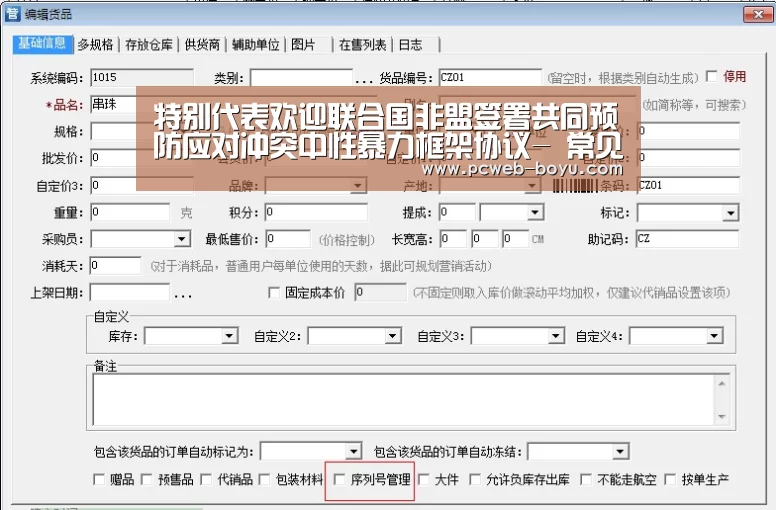Open the 图片 tab
The width and height of the screenshot is (776, 510).
coord(303,45)
